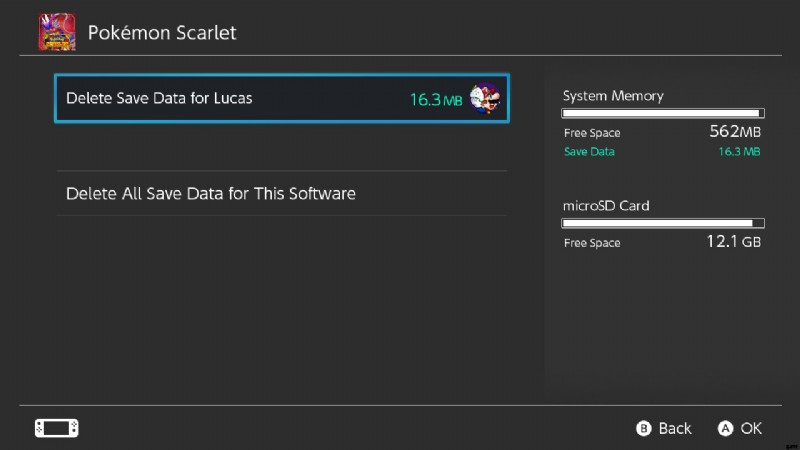Click System Memory Free Space label

pyautogui.click(x=592, y=133)
